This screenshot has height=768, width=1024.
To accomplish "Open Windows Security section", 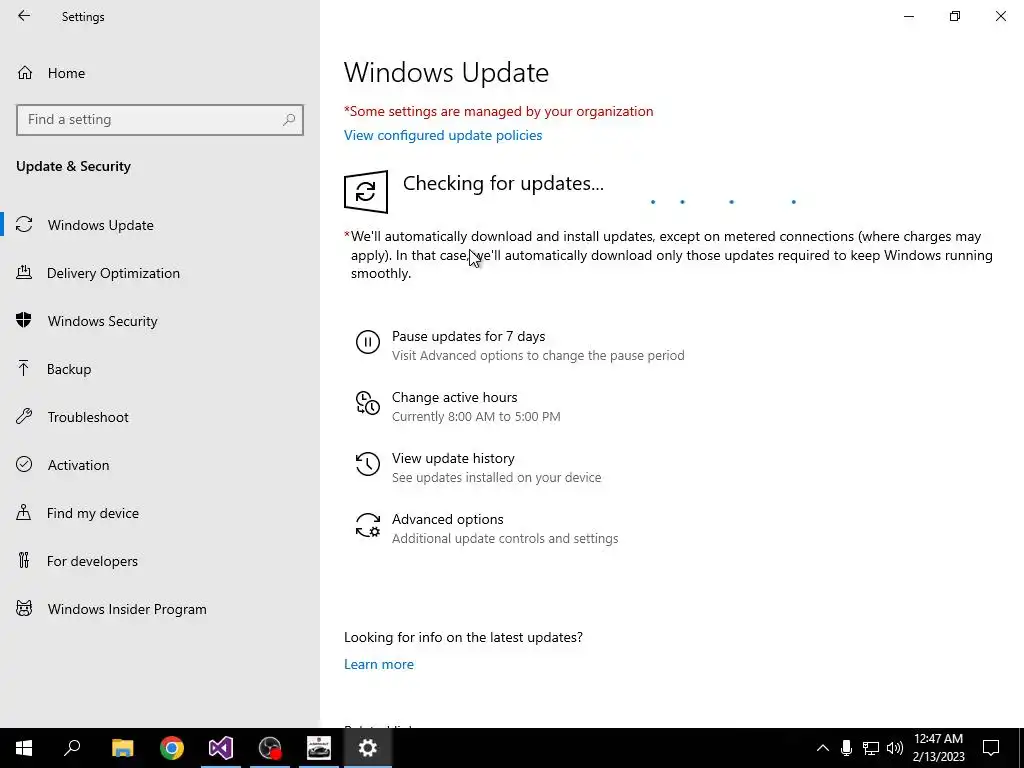I will (160, 321).
